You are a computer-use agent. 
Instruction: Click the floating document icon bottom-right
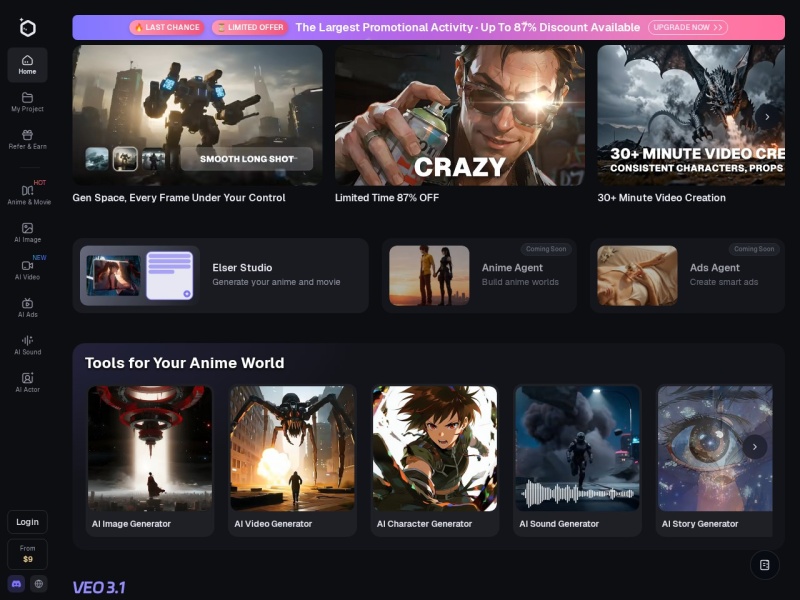764,565
